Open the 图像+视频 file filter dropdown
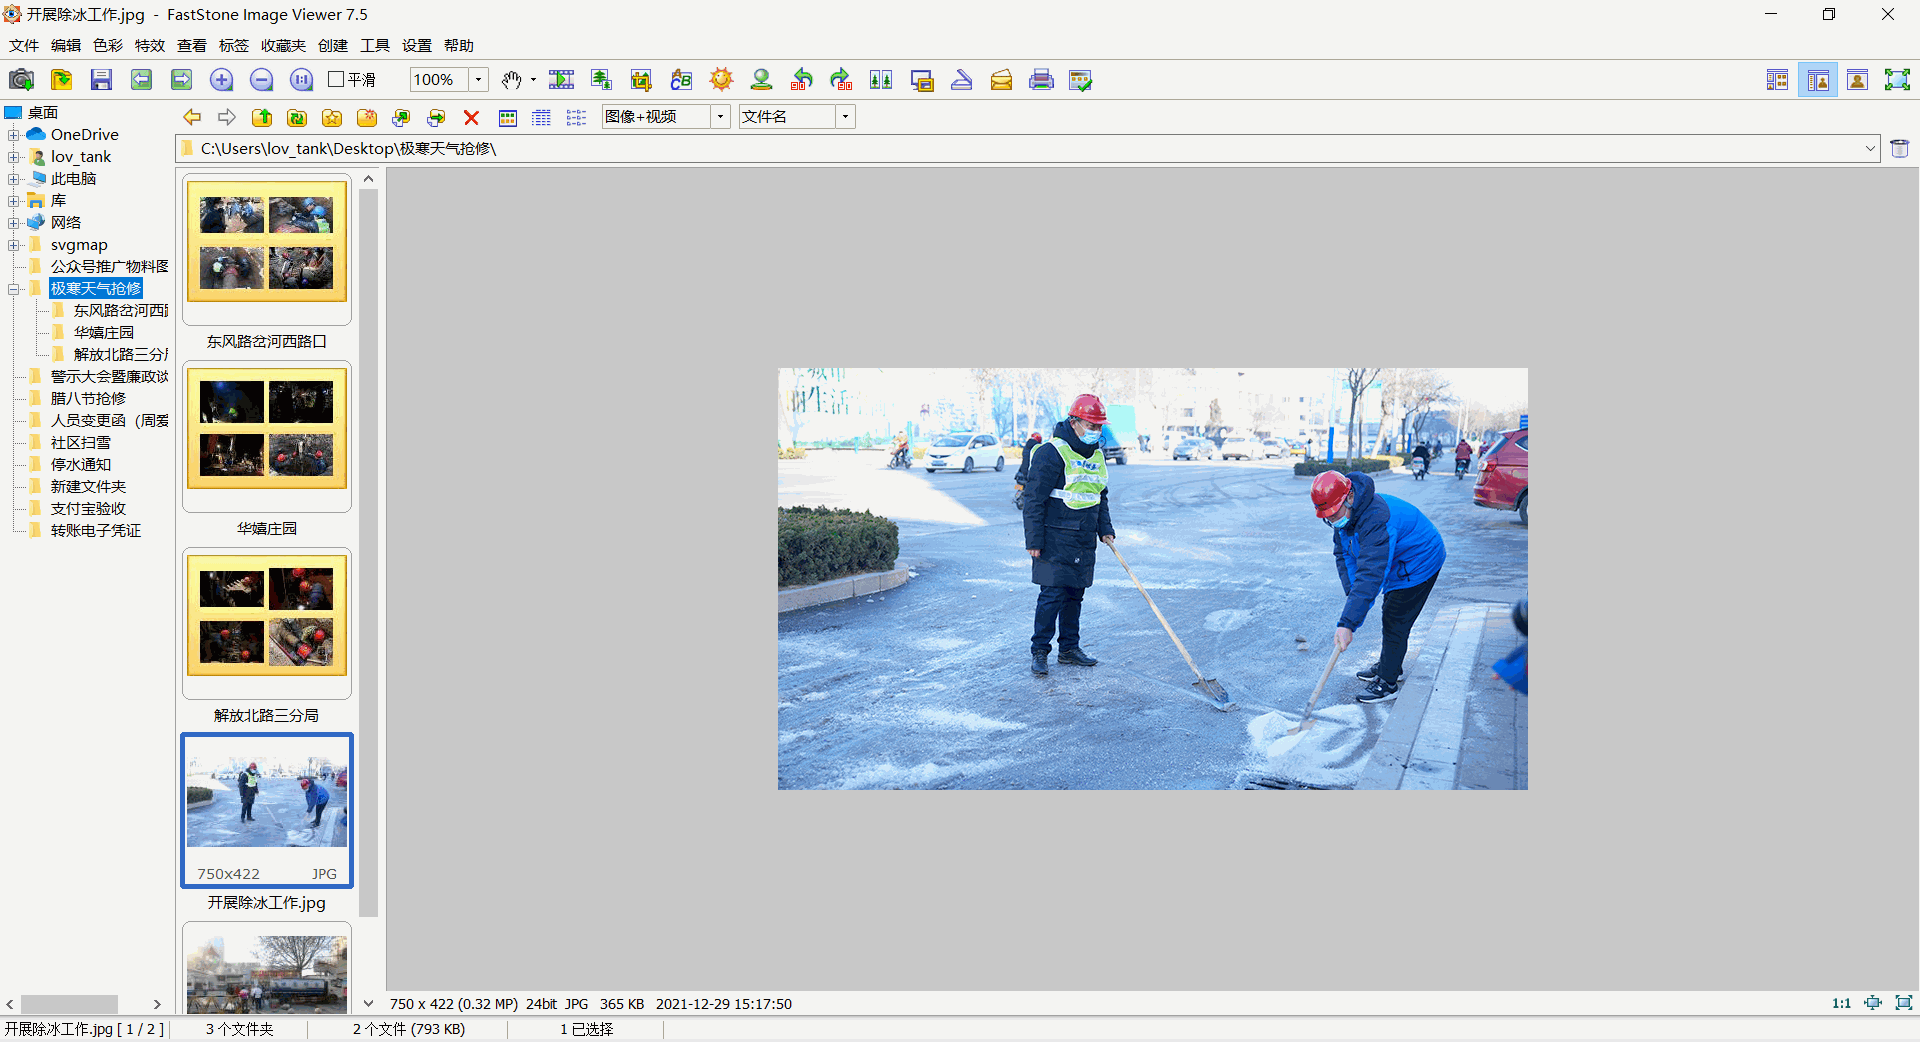Image resolution: width=1920 pixels, height=1042 pixels. point(720,117)
